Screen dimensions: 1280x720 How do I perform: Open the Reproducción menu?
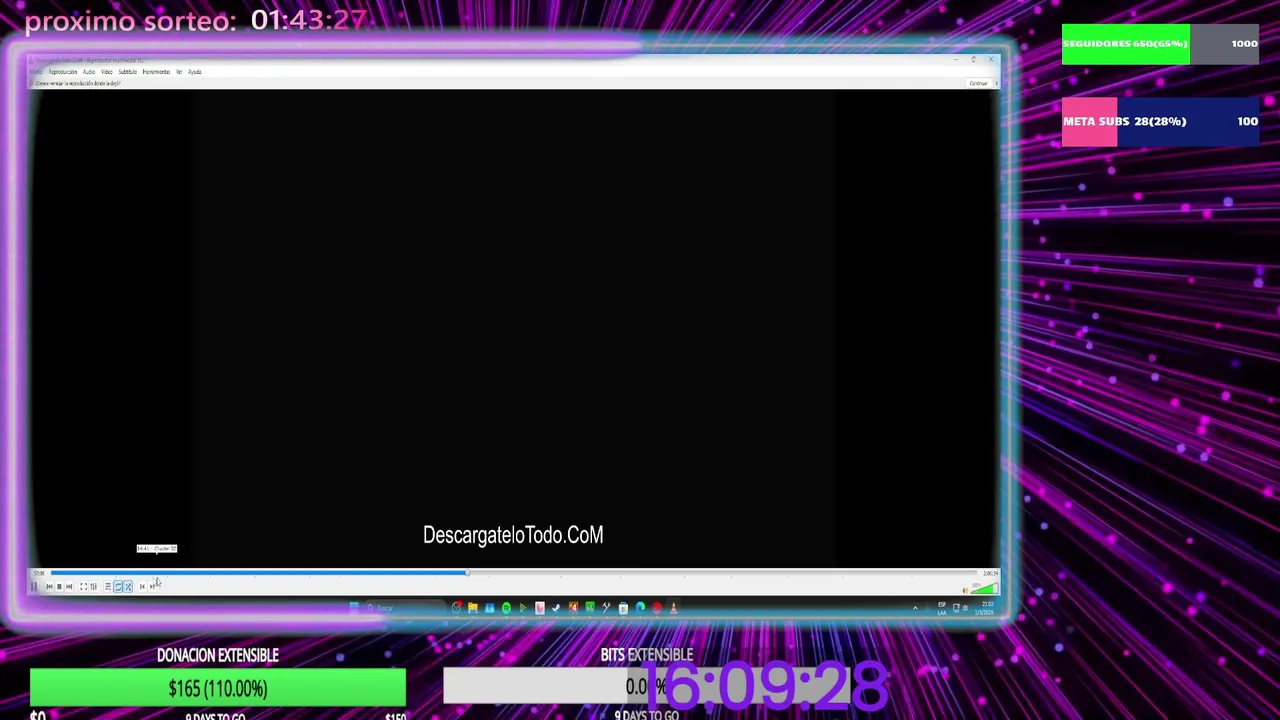click(x=63, y=72)
